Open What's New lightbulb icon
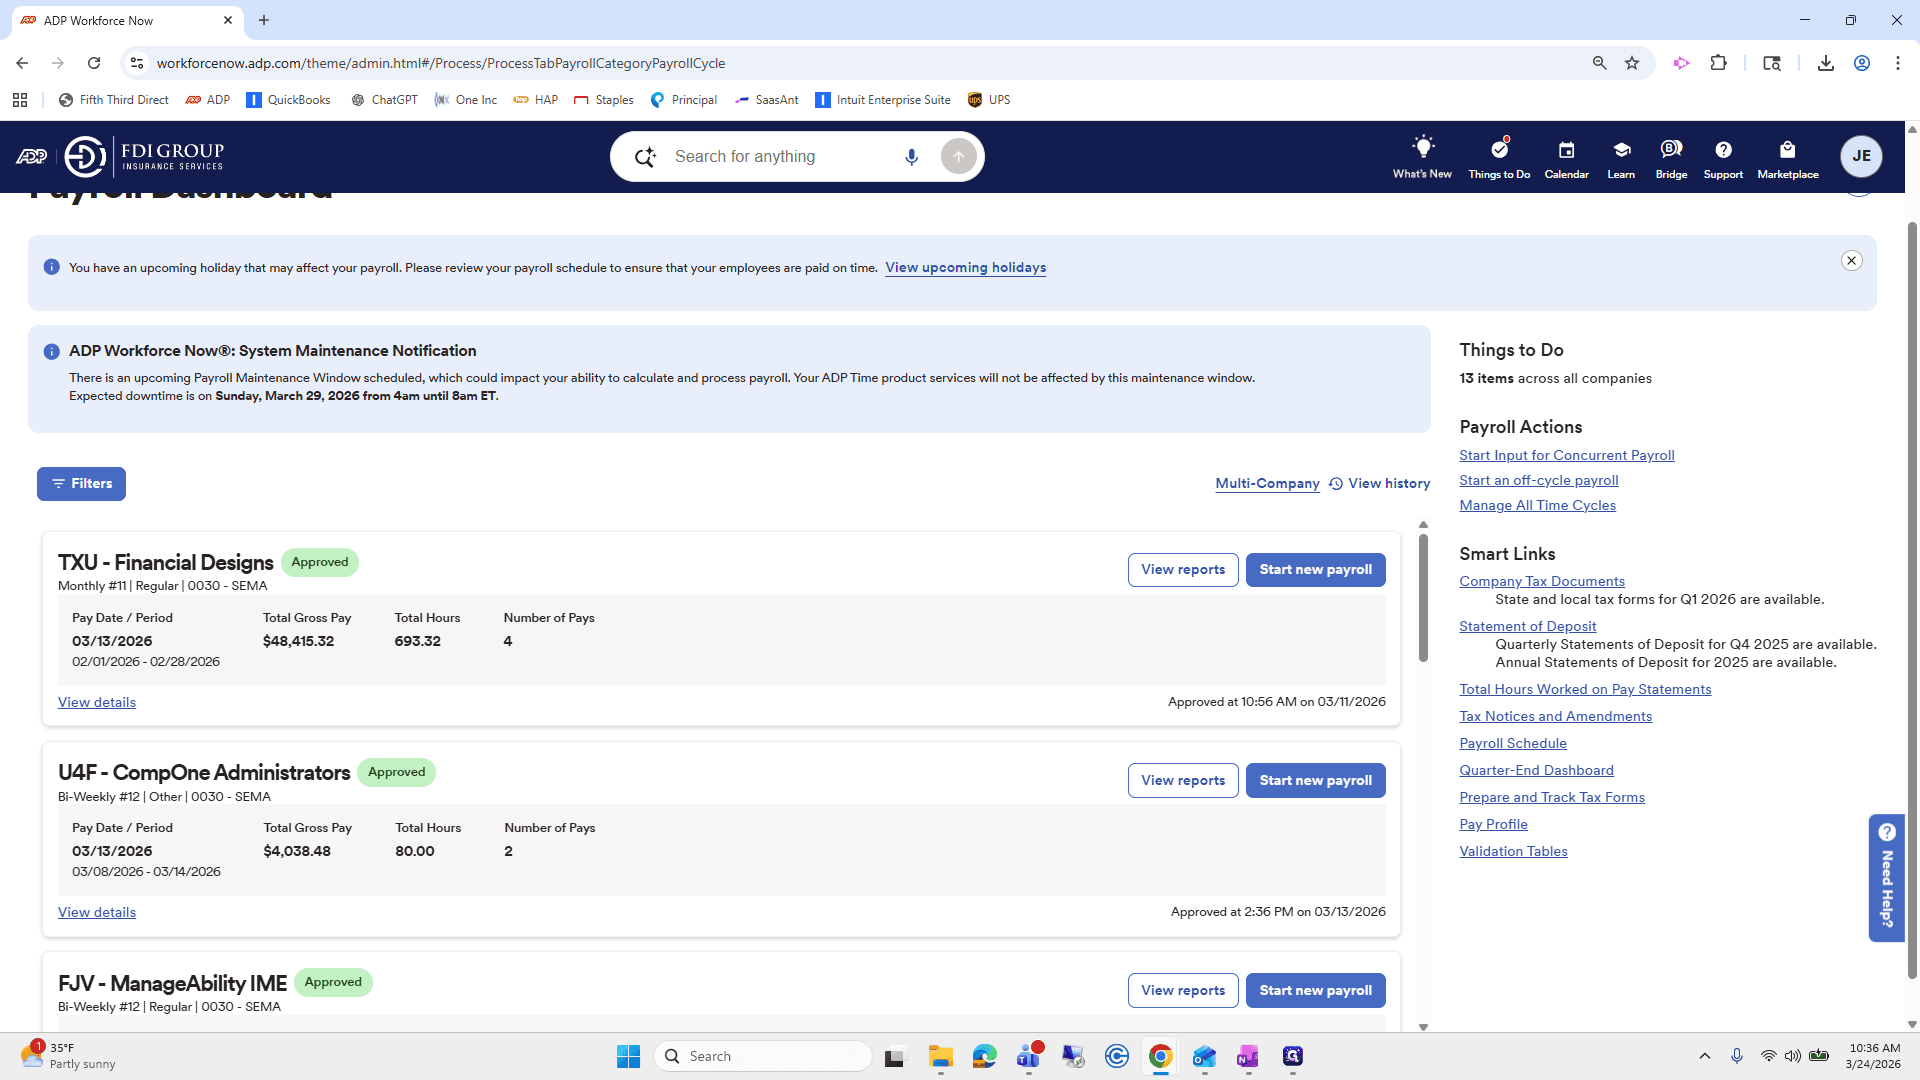Screen dimensions: 1920x1080 (1422, 157)
